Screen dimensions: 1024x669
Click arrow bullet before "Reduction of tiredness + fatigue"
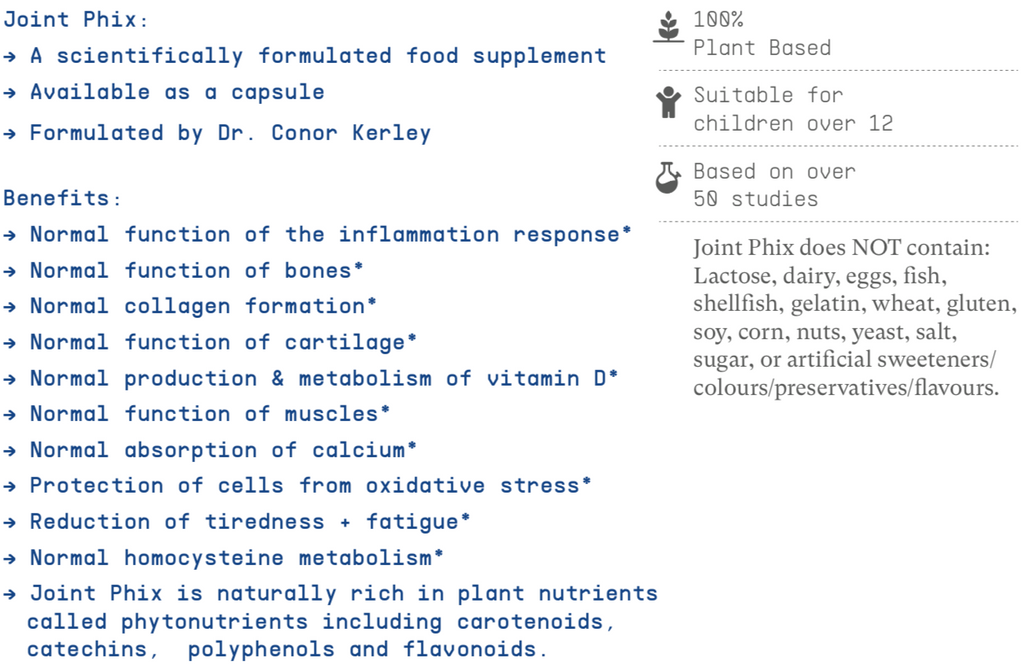coord(9,522)
